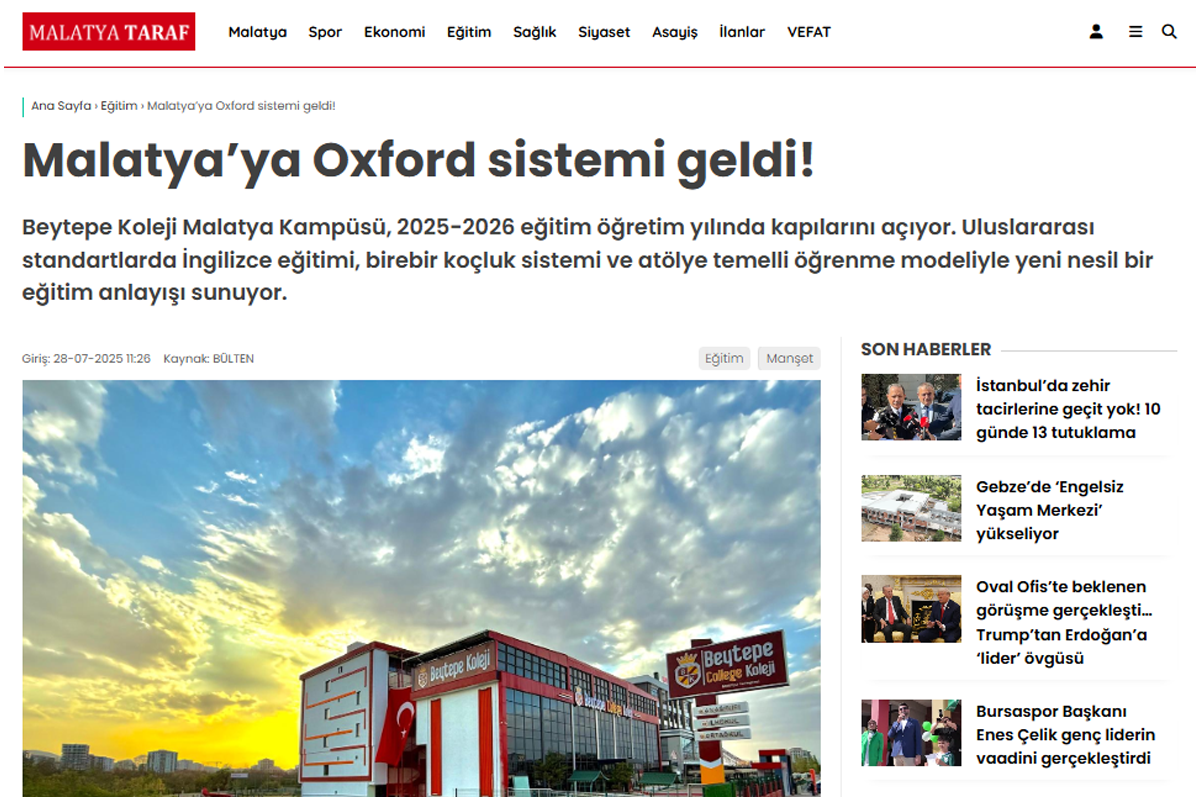The image size is (1200, 797).
Task: Click the Eğitim breadcrumb link
Action: pos(119,106)
